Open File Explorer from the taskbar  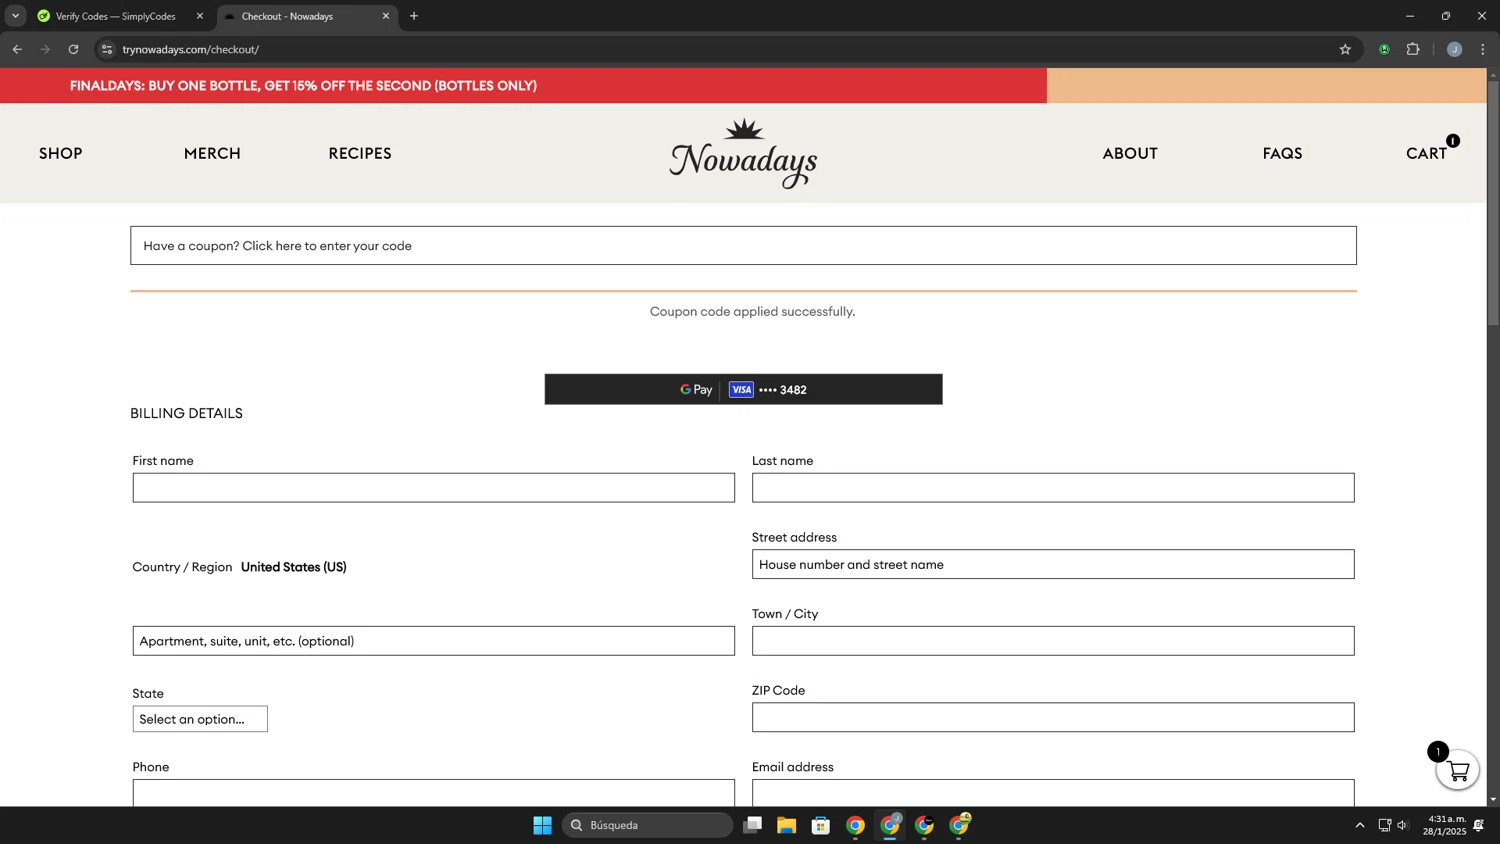[x=786, y=825]
